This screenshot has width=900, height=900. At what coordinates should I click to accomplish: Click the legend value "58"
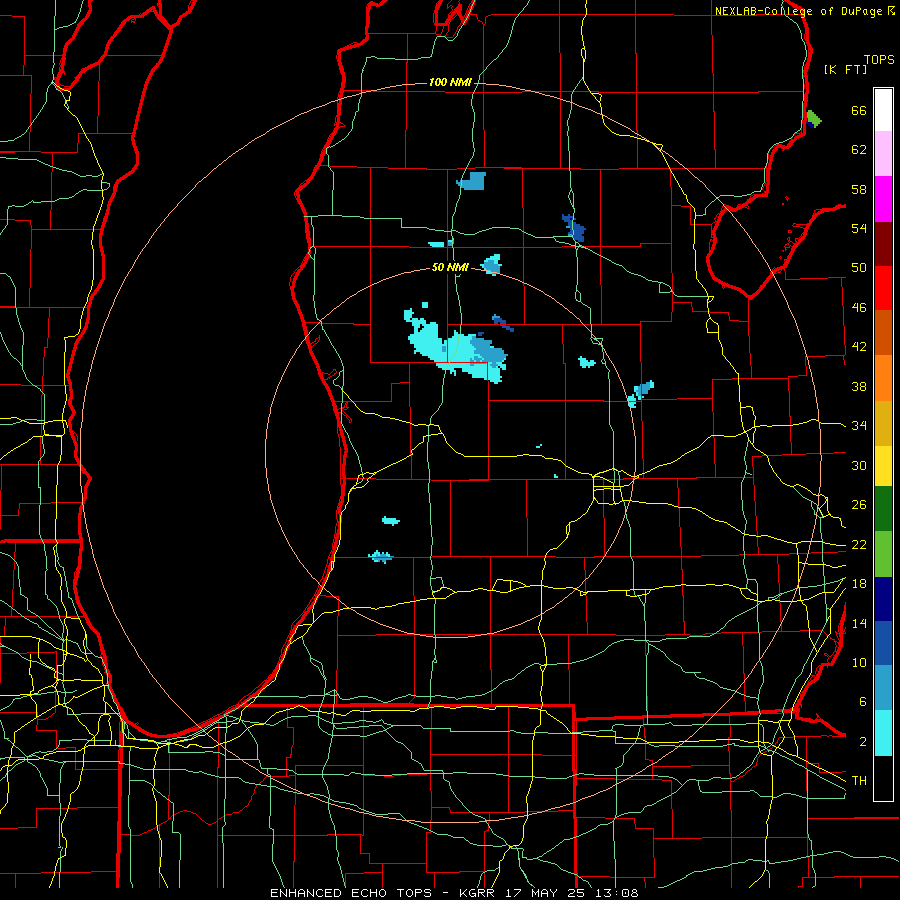pos(859,189)
